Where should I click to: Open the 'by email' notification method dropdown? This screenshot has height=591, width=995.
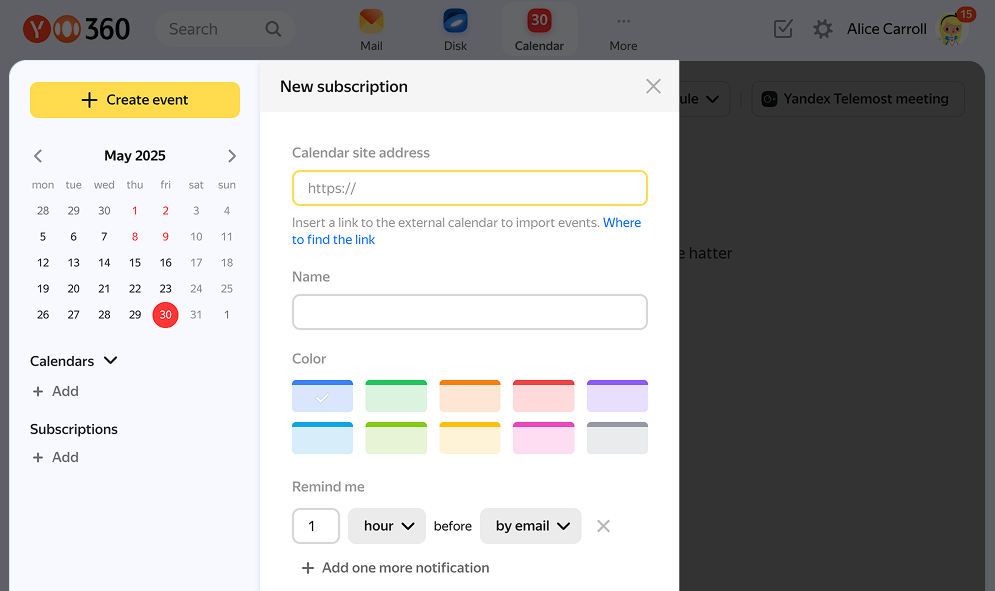pos(531,526)
